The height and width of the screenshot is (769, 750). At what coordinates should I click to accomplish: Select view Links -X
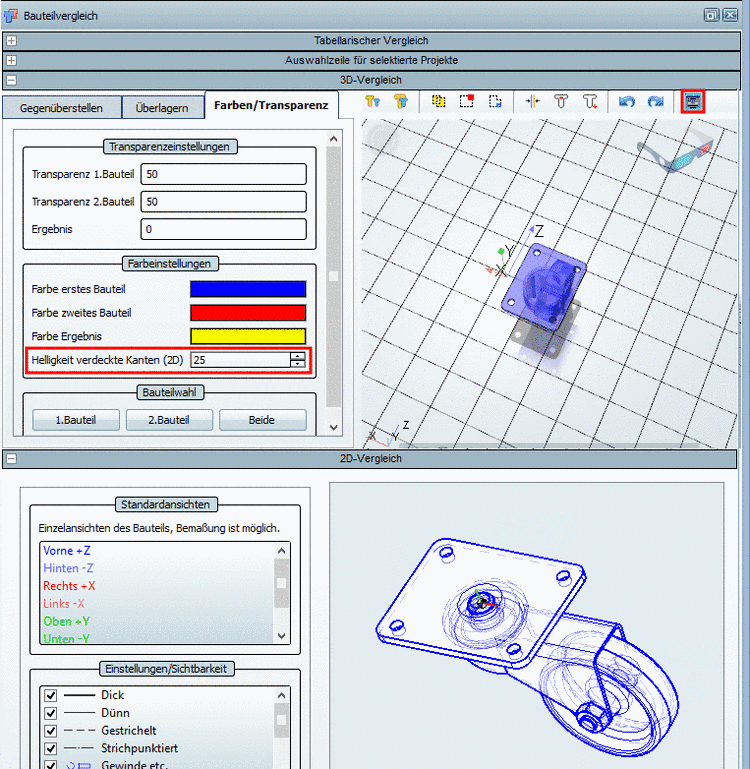click(64, 604)
